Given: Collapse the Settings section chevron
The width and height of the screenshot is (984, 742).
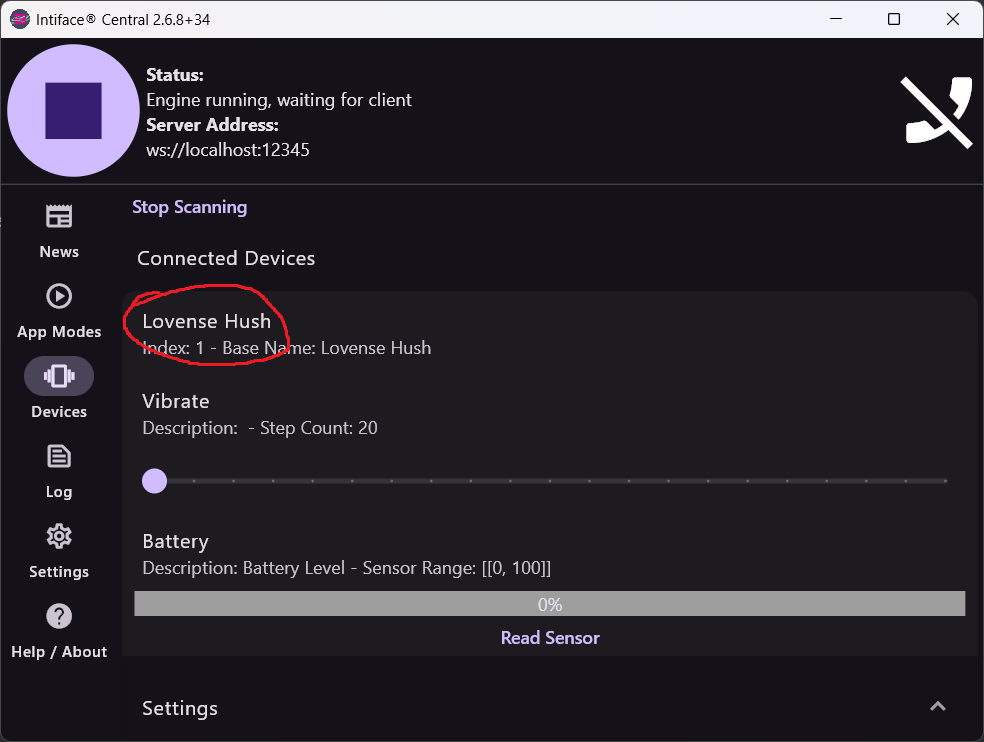Looking at the screenshot, I should (x=937, y=706).
